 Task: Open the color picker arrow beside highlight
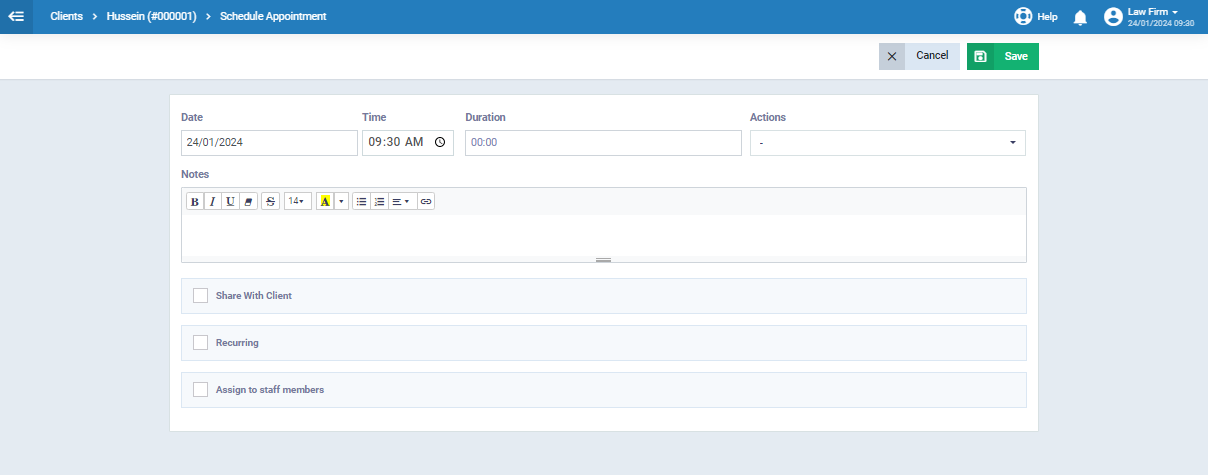pyautogui.click(x=341, y=201)
